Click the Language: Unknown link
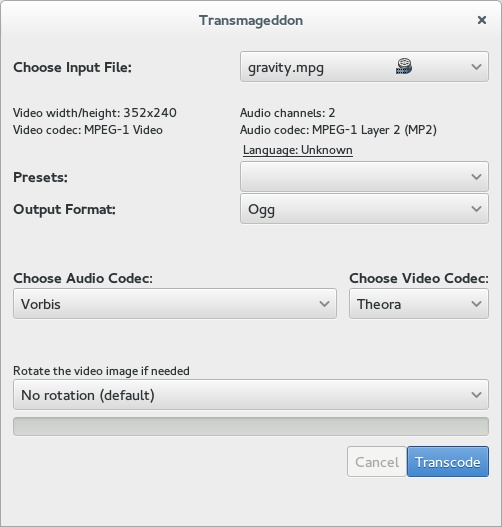This screenshot has width=502, height=527. (x=298, y=150)
